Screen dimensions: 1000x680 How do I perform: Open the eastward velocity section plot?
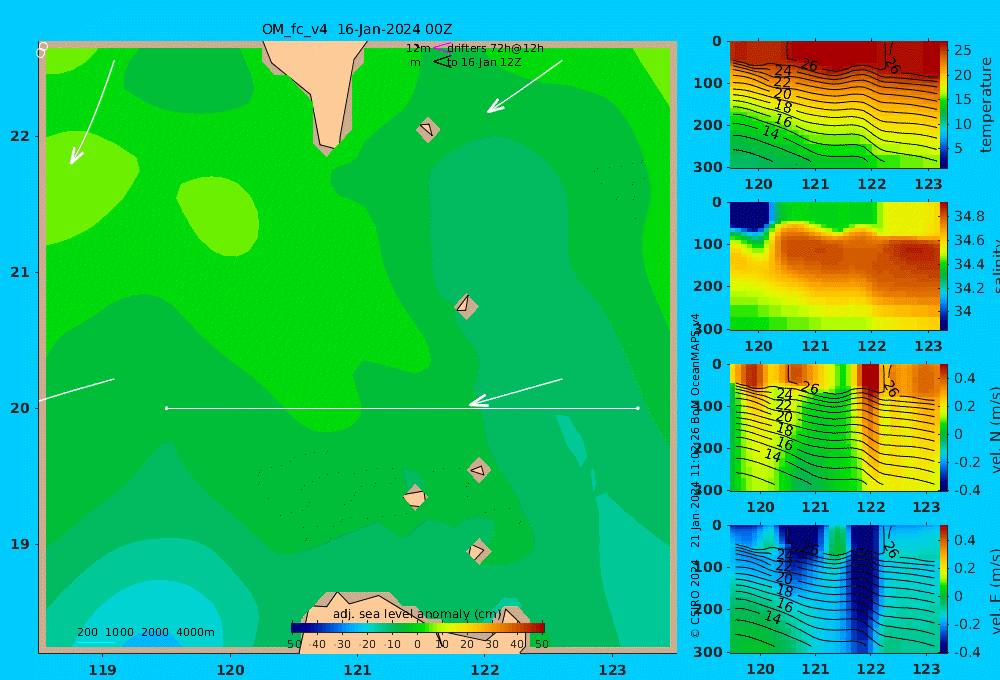(x=834, y=589)
